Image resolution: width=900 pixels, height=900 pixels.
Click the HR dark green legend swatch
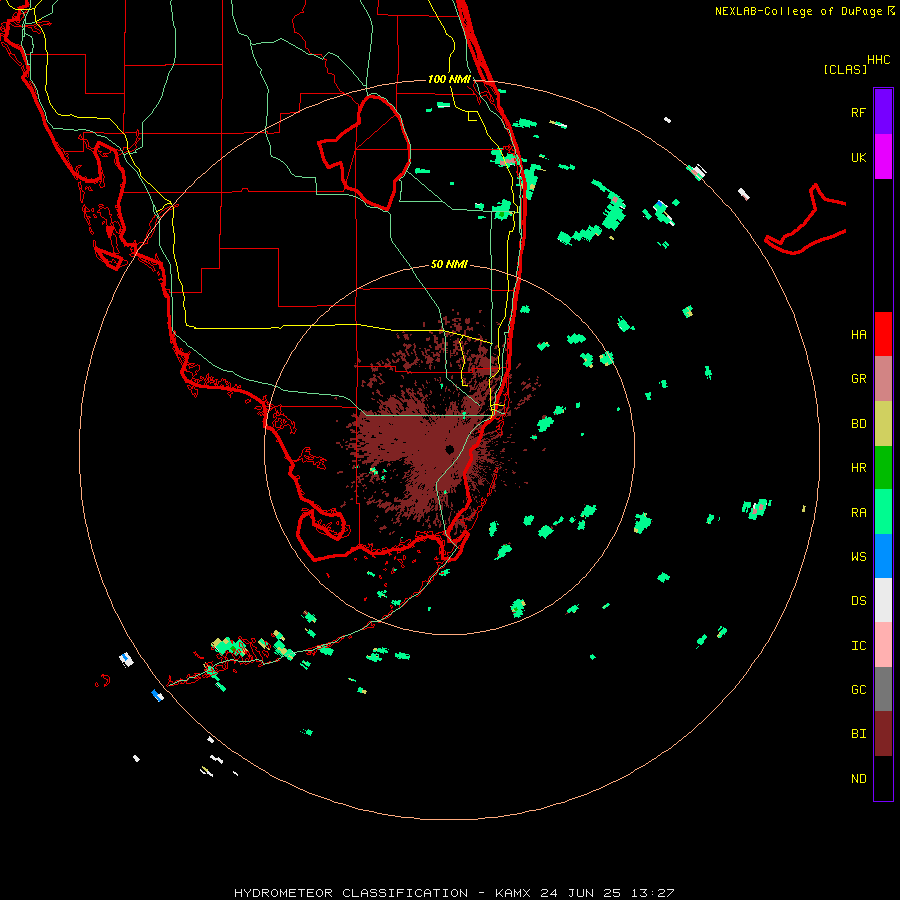(x=883, y=468)
